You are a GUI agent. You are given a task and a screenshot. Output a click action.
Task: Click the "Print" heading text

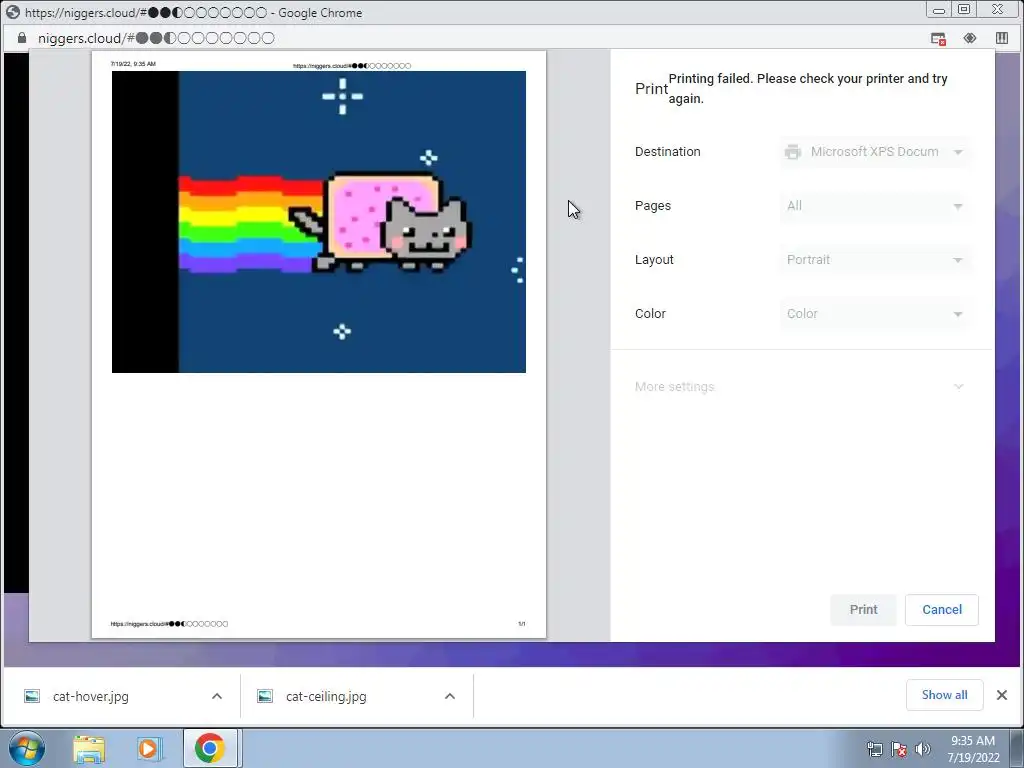(x=651, y=89)
